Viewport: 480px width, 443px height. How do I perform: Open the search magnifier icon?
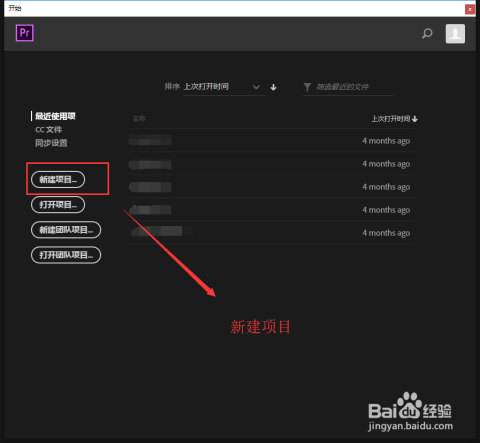(x=427, y=34)
